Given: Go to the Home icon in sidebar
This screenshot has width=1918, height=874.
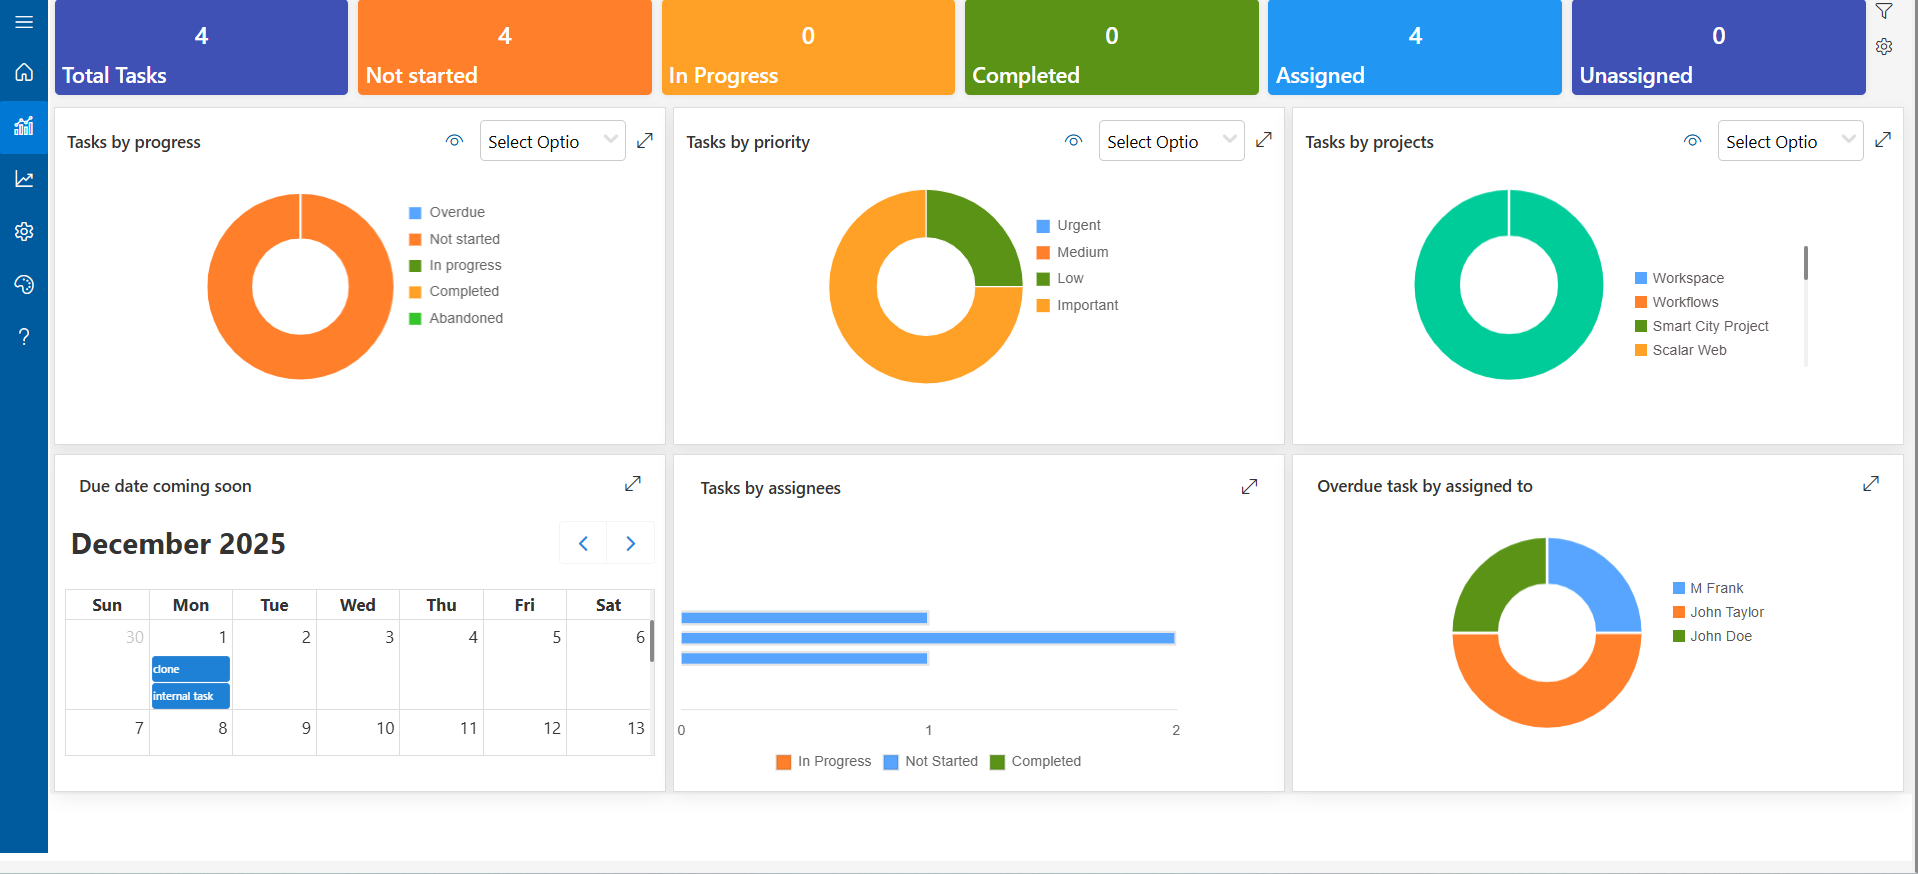Looking at the screenshot, I should click(24, 72).
